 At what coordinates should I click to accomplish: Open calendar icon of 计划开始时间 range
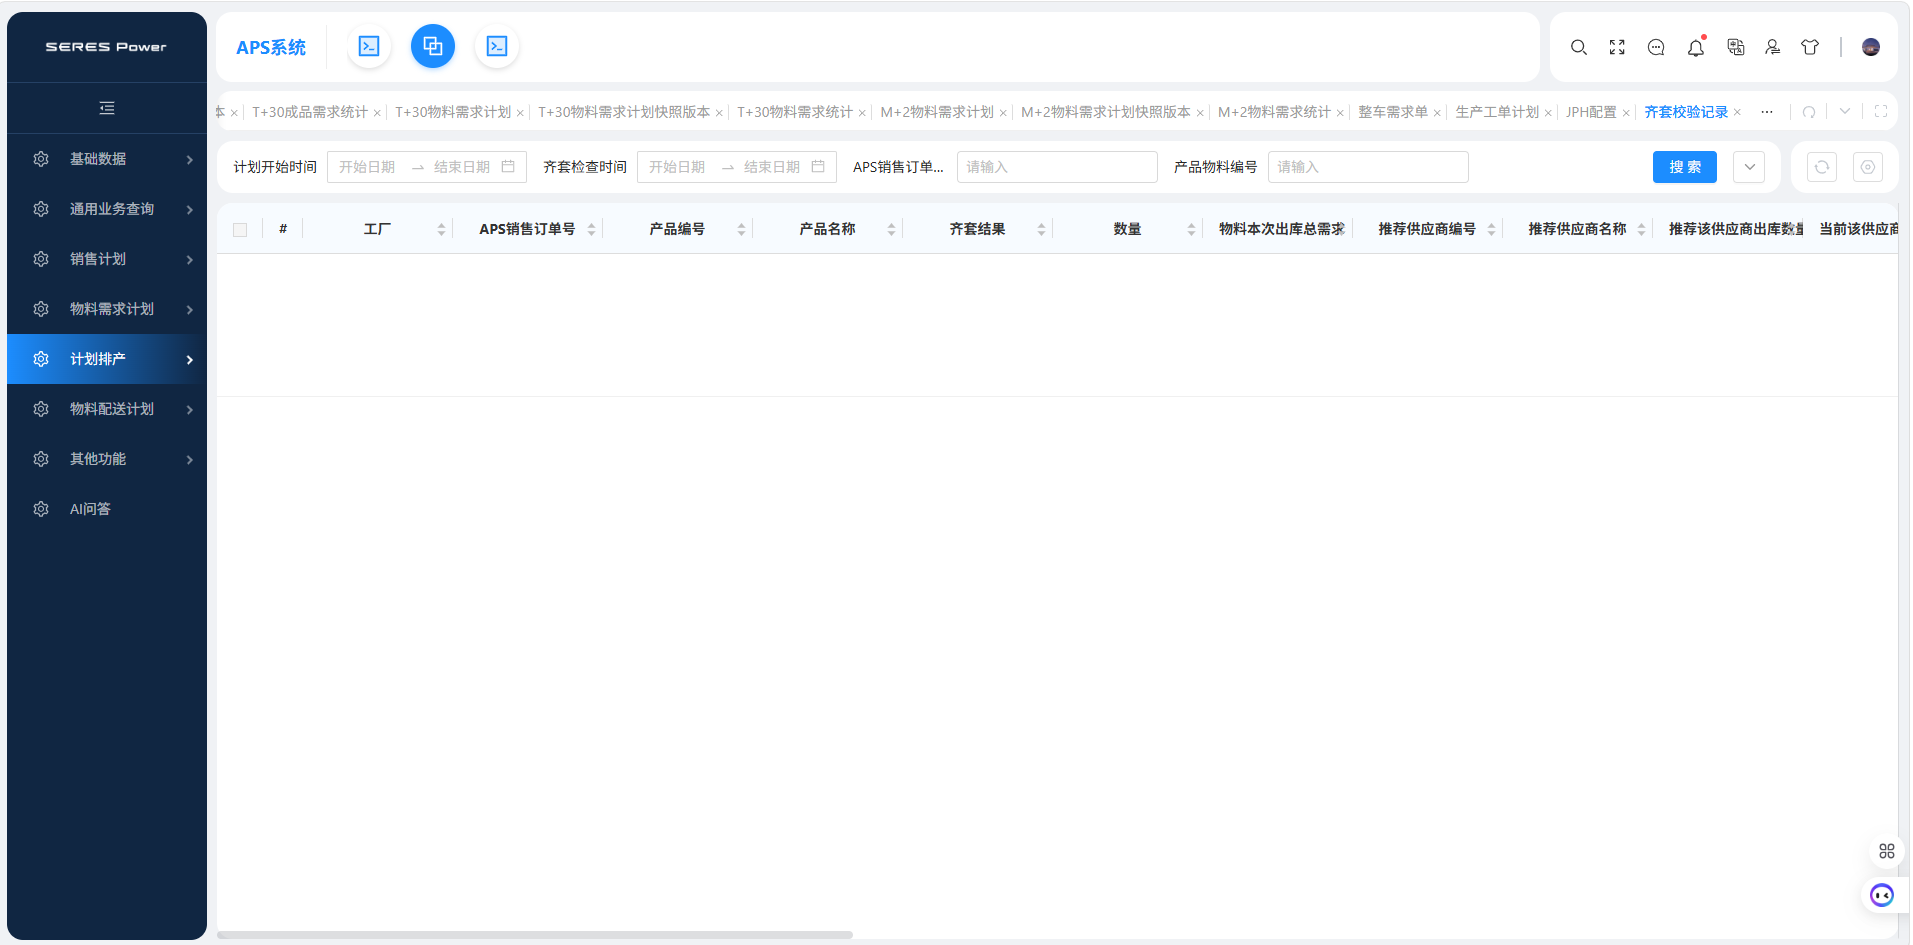pyautogui.click(x=508, y=167)
